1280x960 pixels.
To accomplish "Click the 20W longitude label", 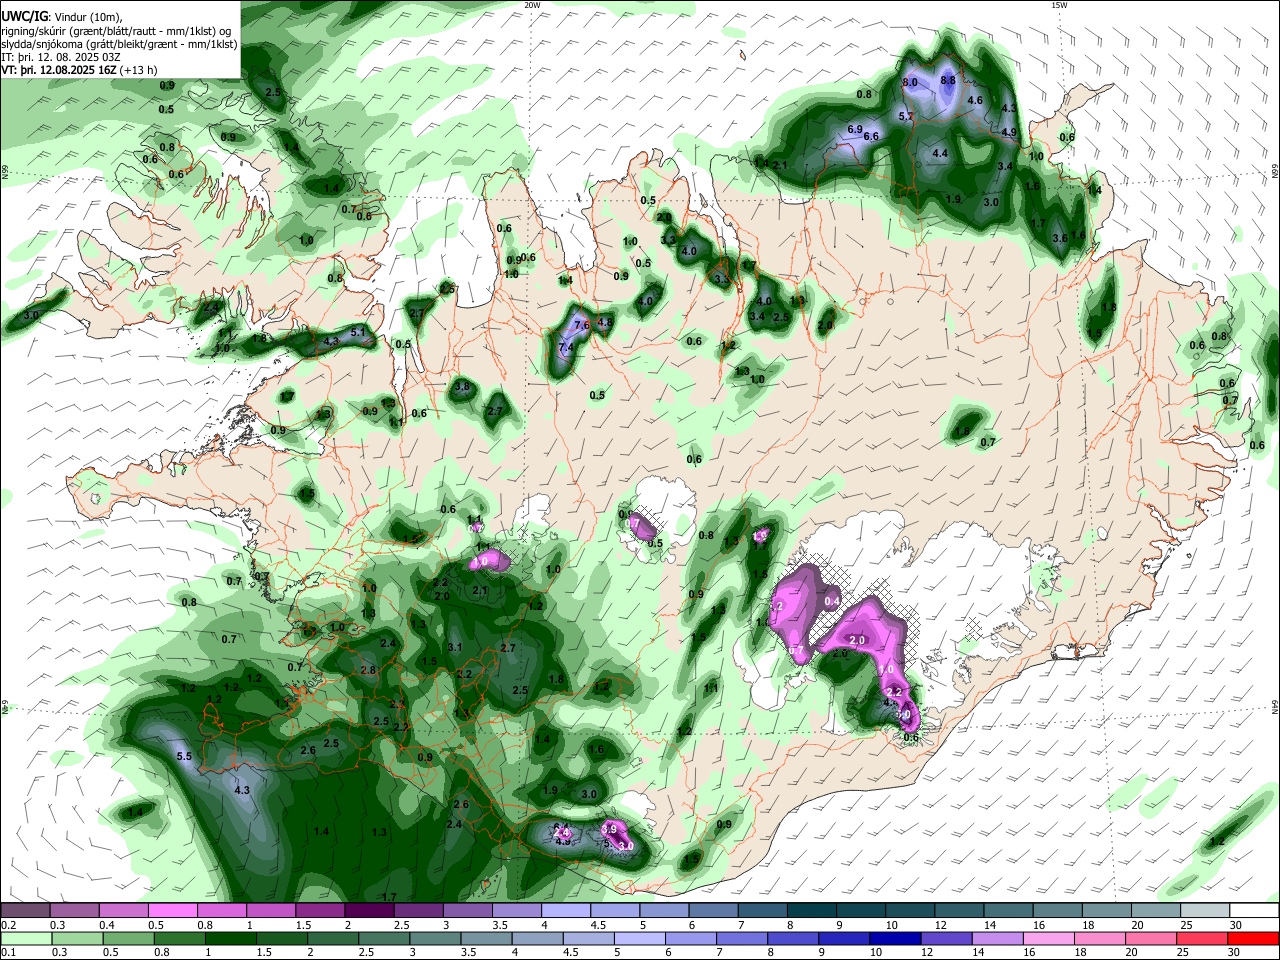I will tap(532, 5).
